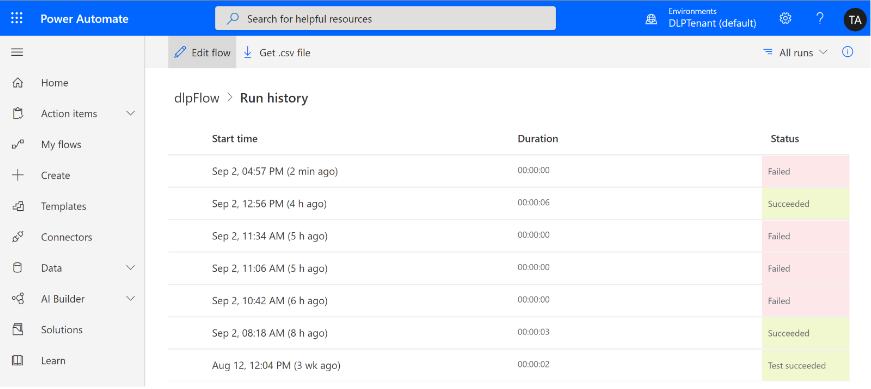
Task: Click the My flows icon
Action: pyautogui.click(x=18, y=144)
